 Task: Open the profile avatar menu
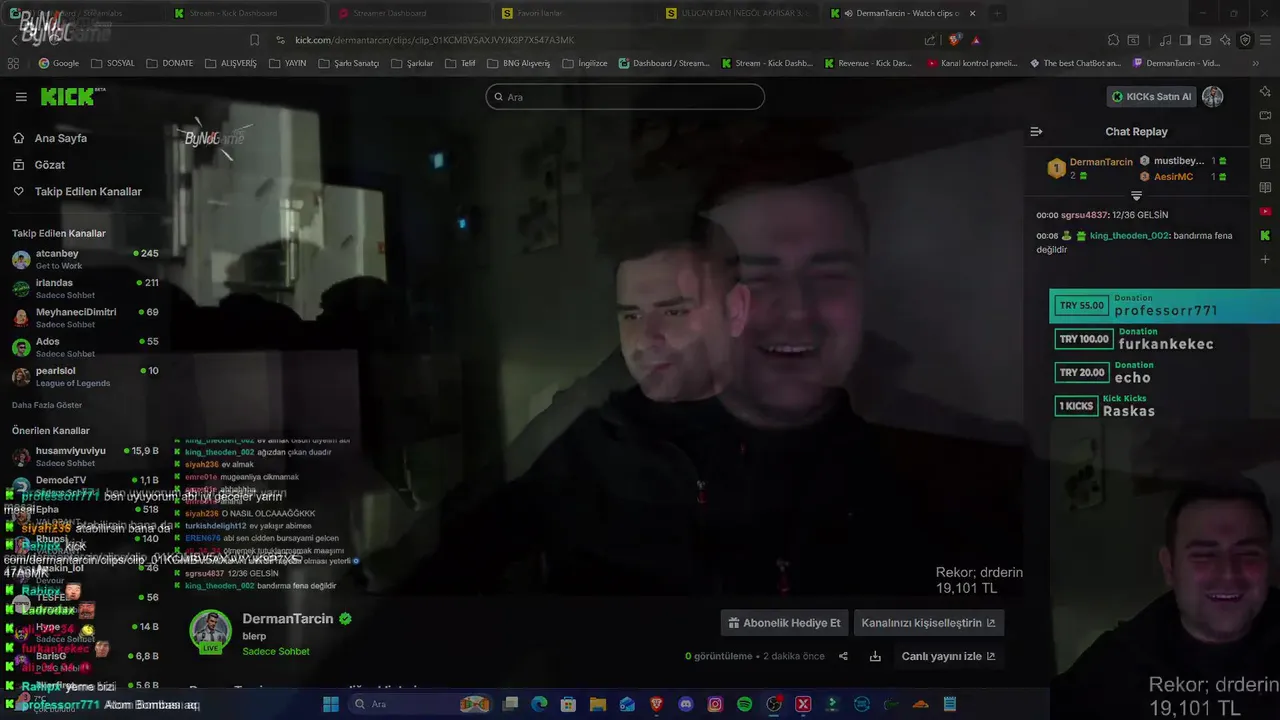pos(1212,97)
